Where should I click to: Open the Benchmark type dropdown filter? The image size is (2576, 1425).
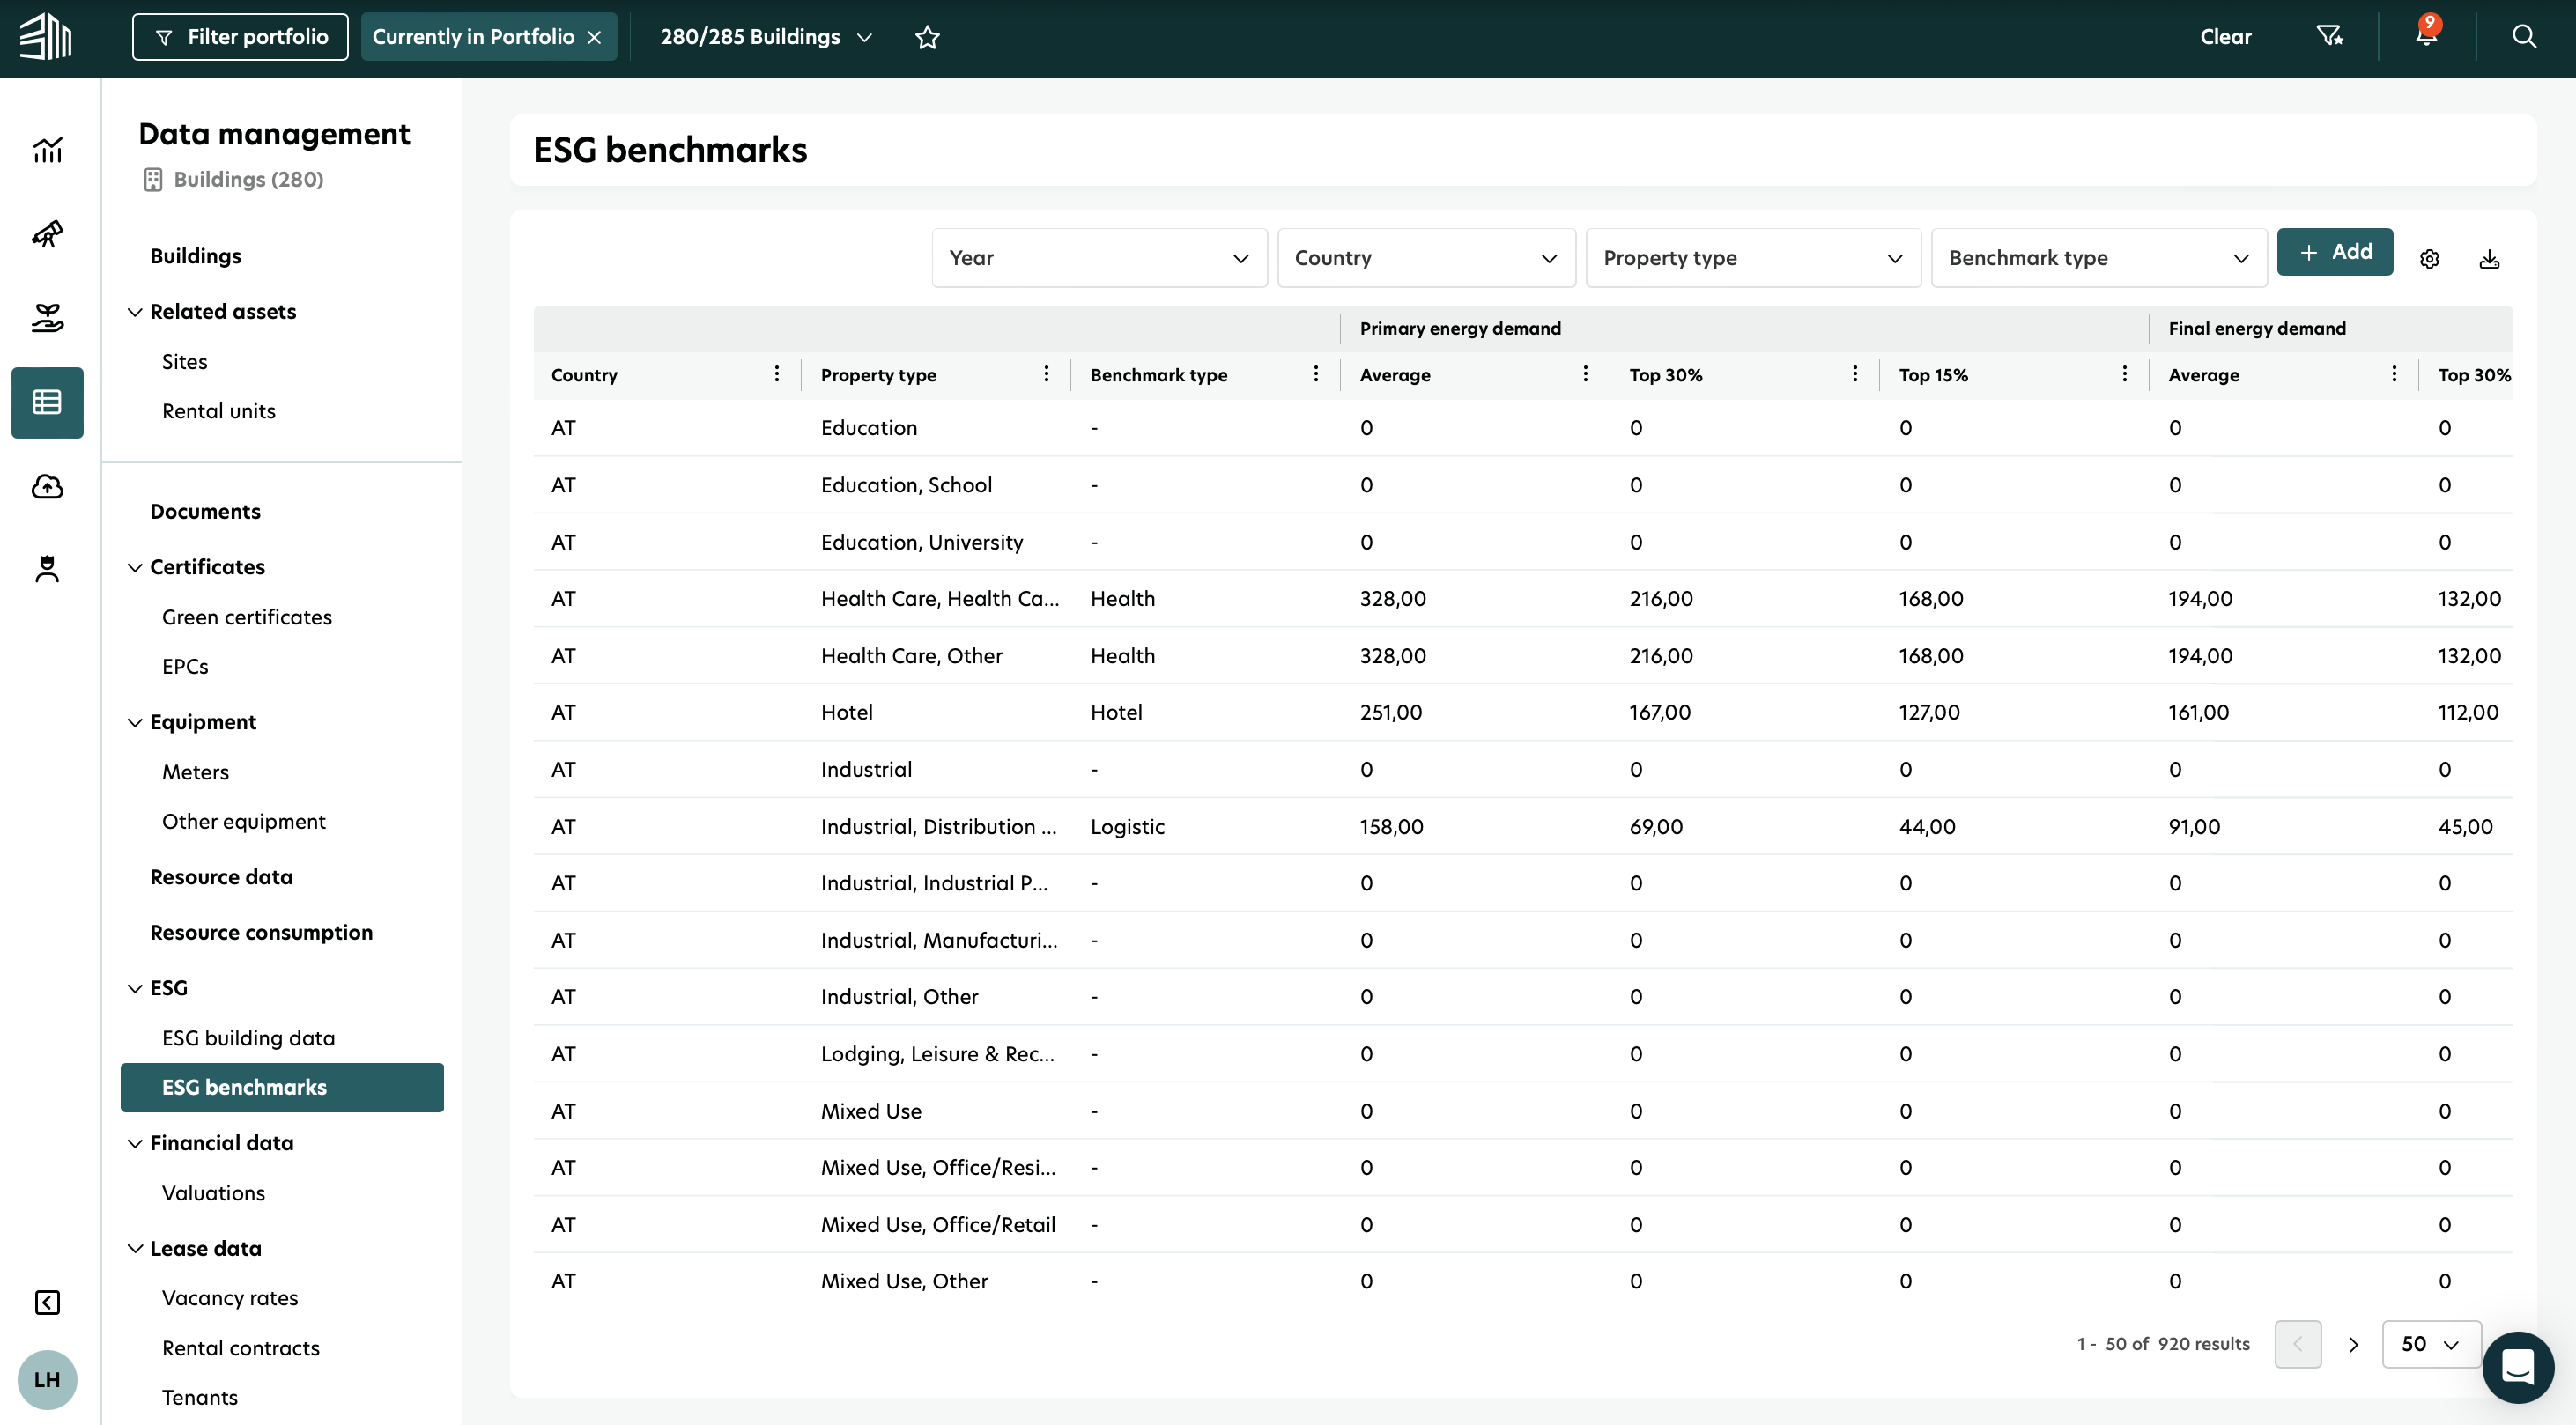pos(2098,258)
